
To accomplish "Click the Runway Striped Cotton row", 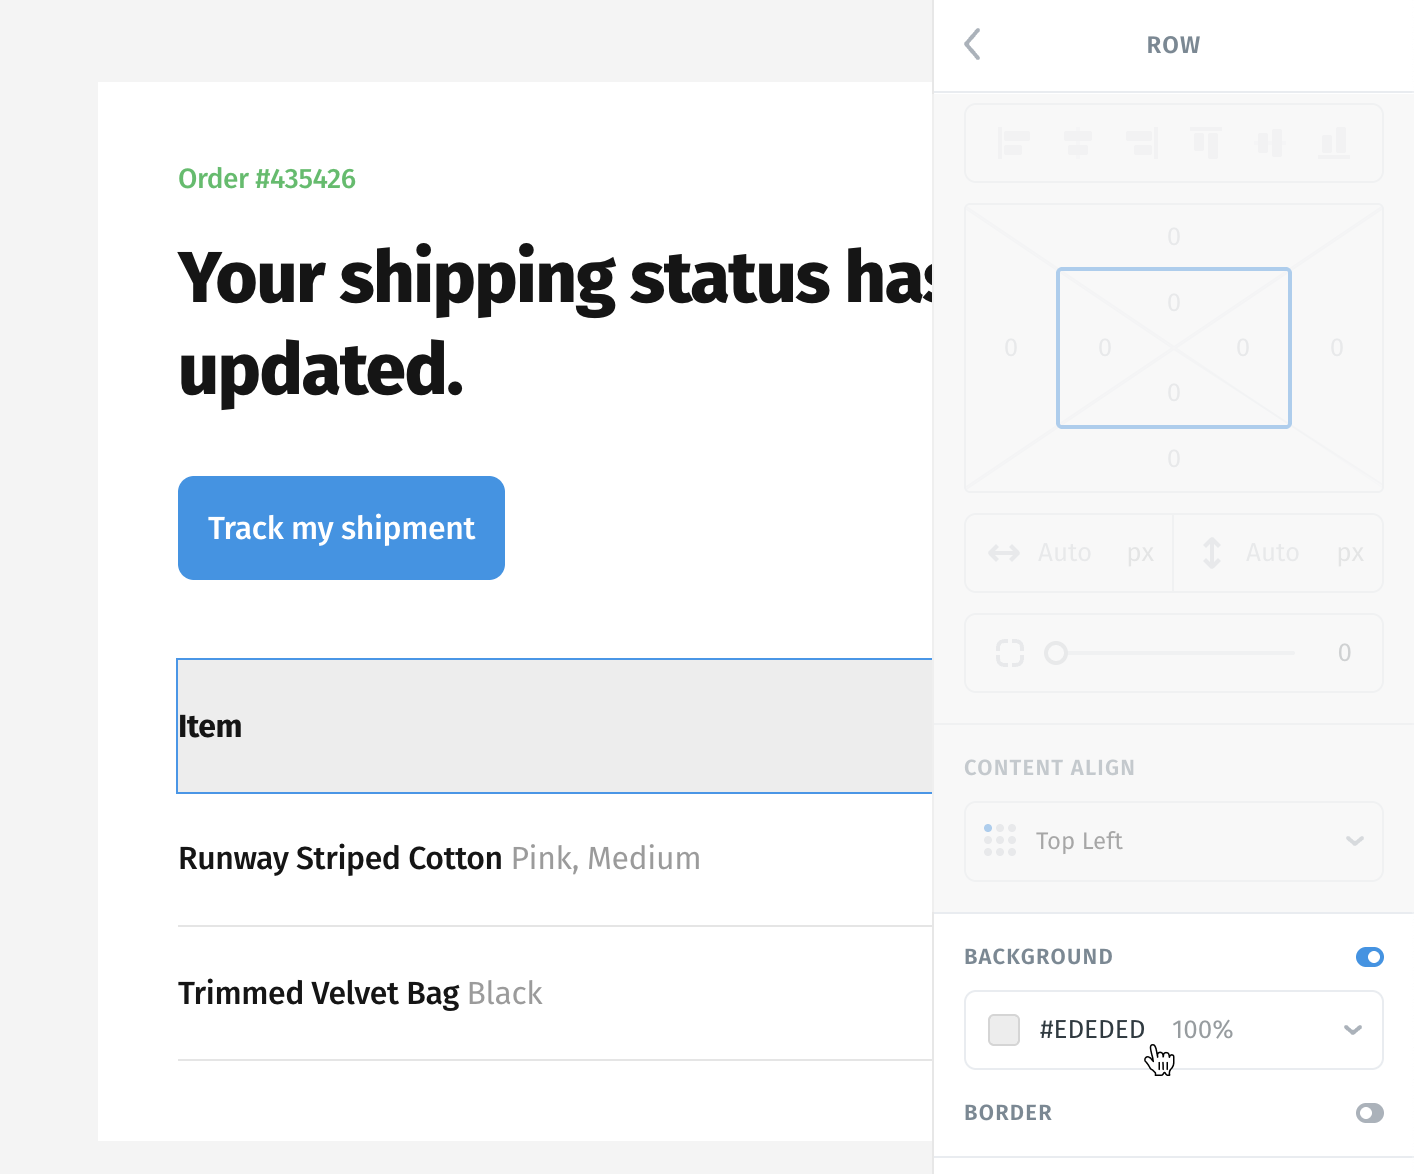I will [555, 859].
